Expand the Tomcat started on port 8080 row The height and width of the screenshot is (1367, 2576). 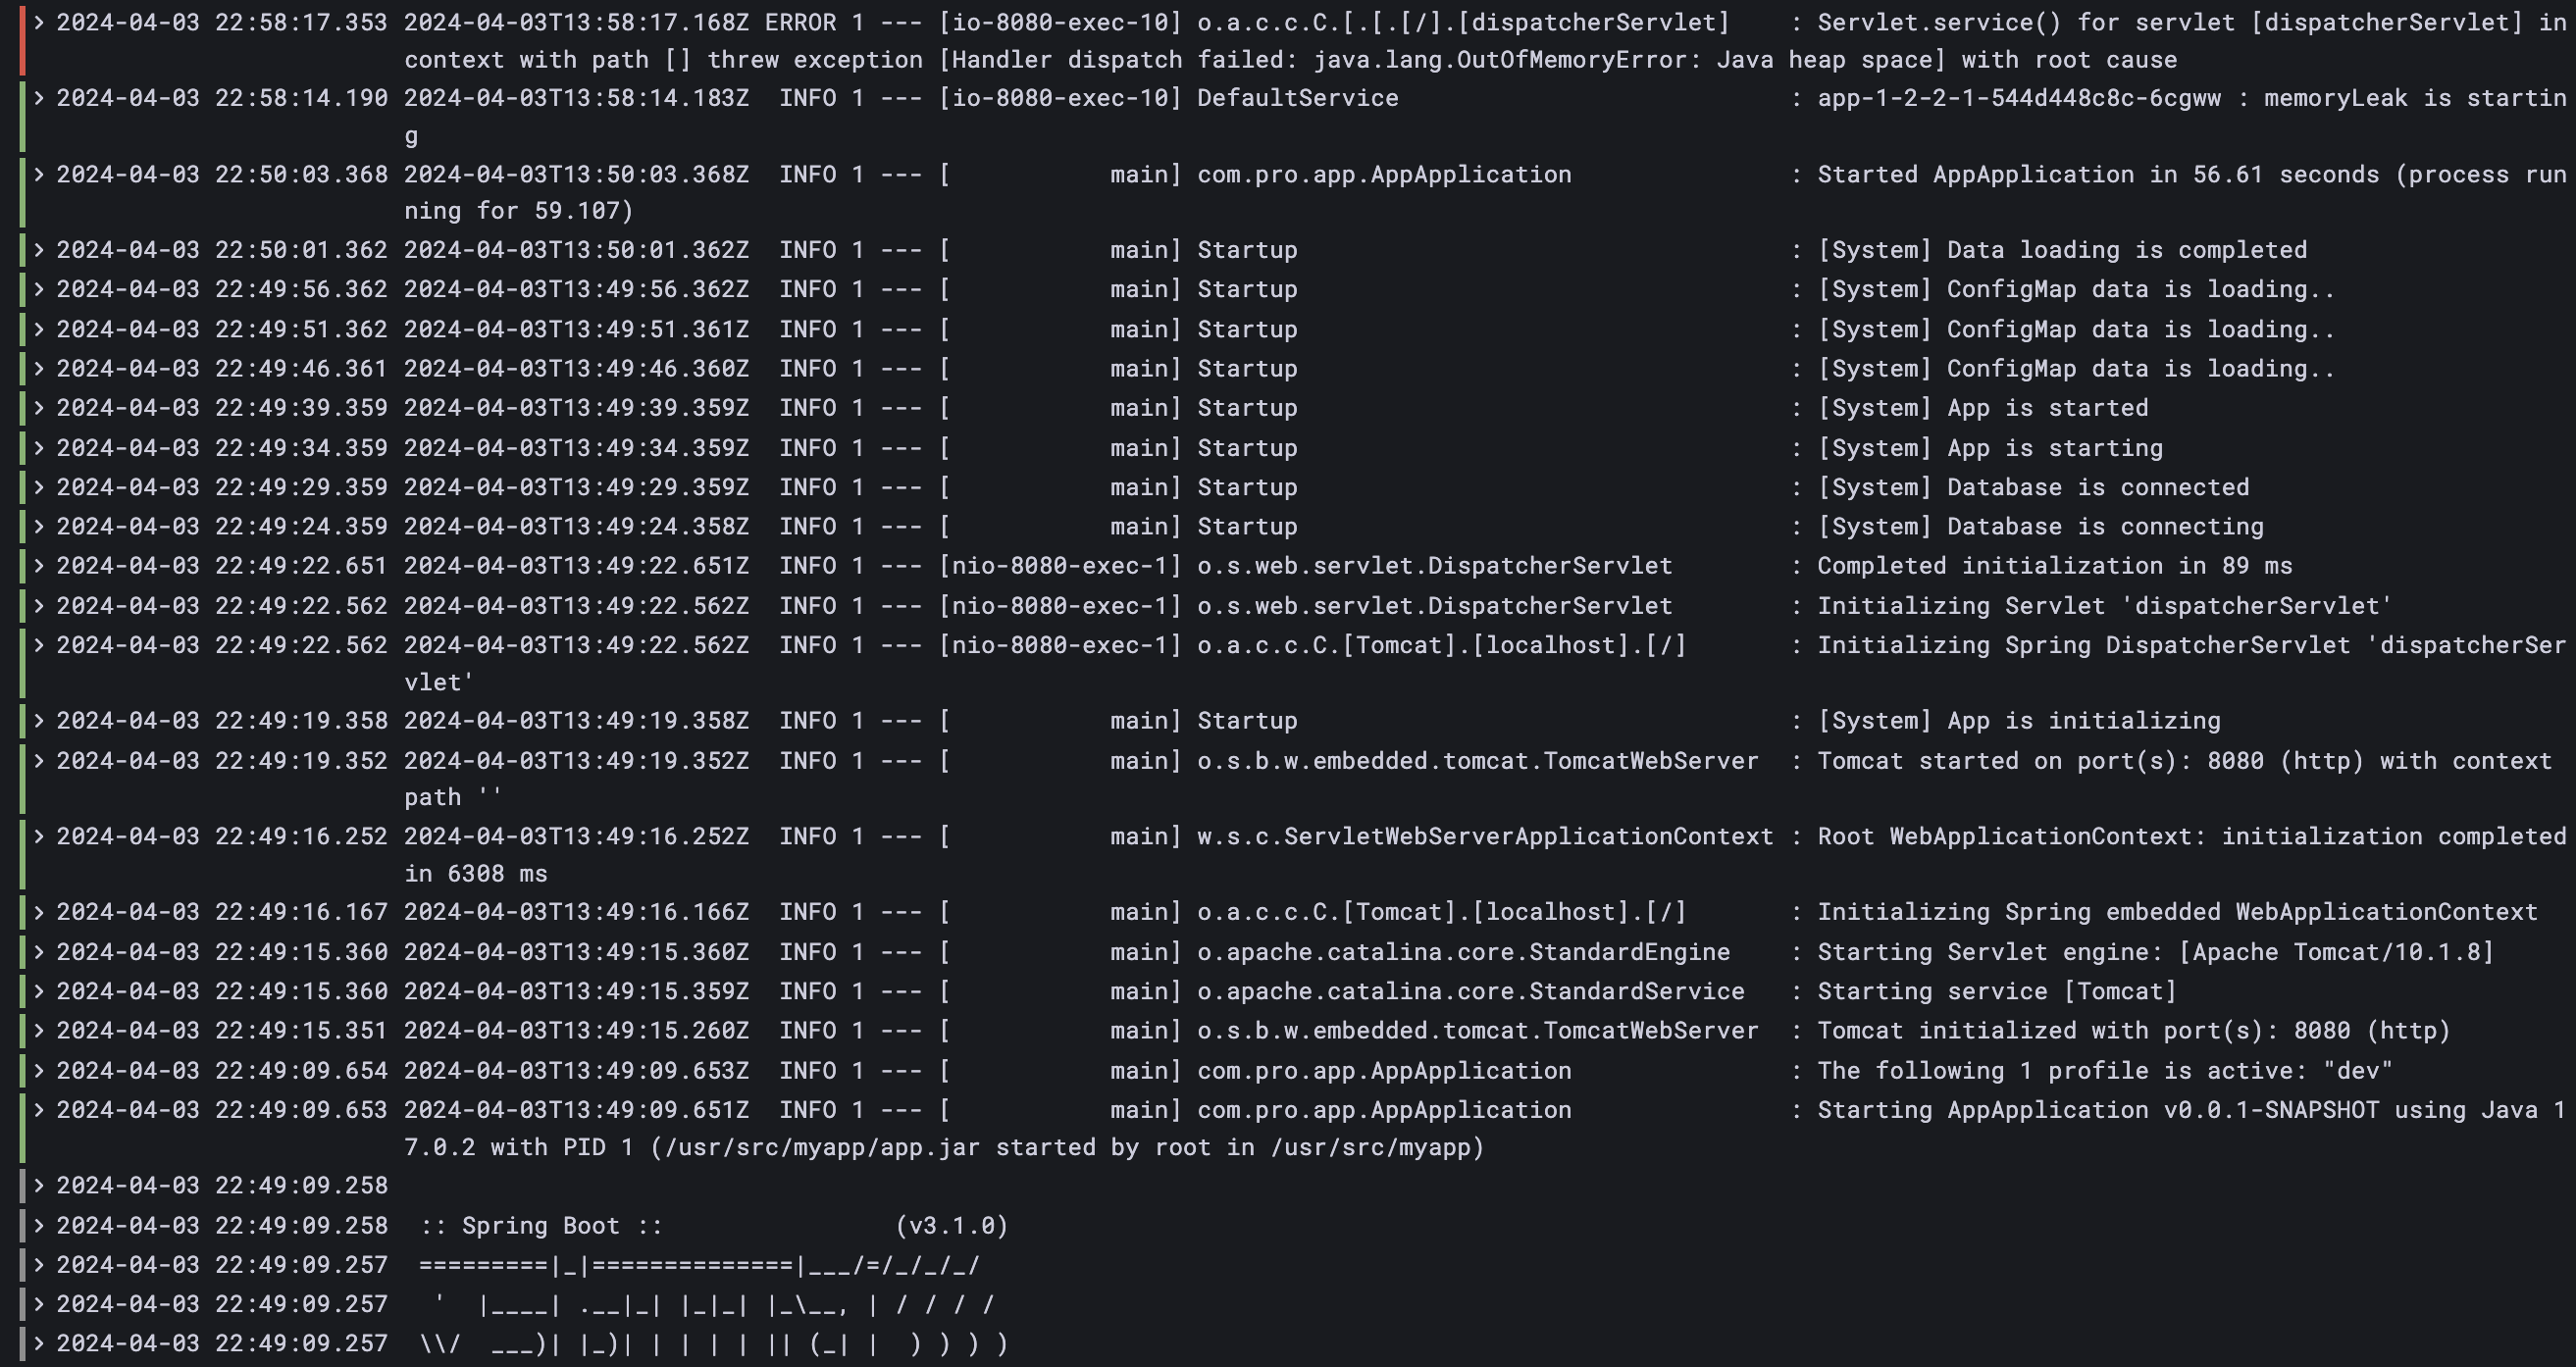pyautogui.click(x=39, y=761)
